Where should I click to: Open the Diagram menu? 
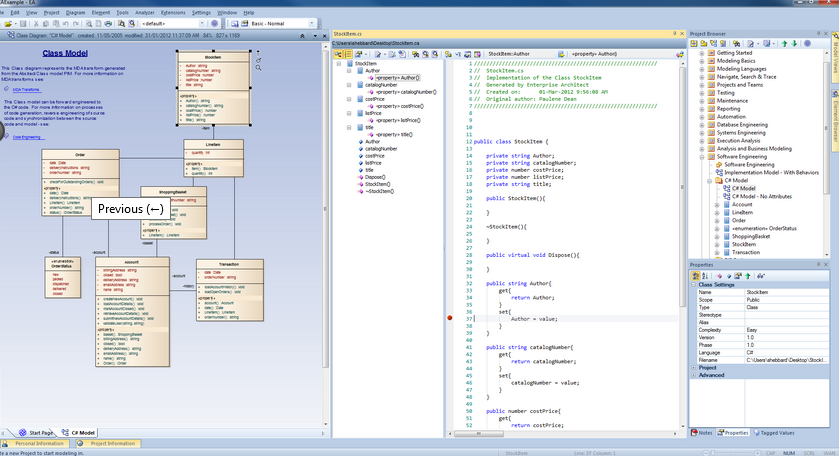(x=75, y=12)
